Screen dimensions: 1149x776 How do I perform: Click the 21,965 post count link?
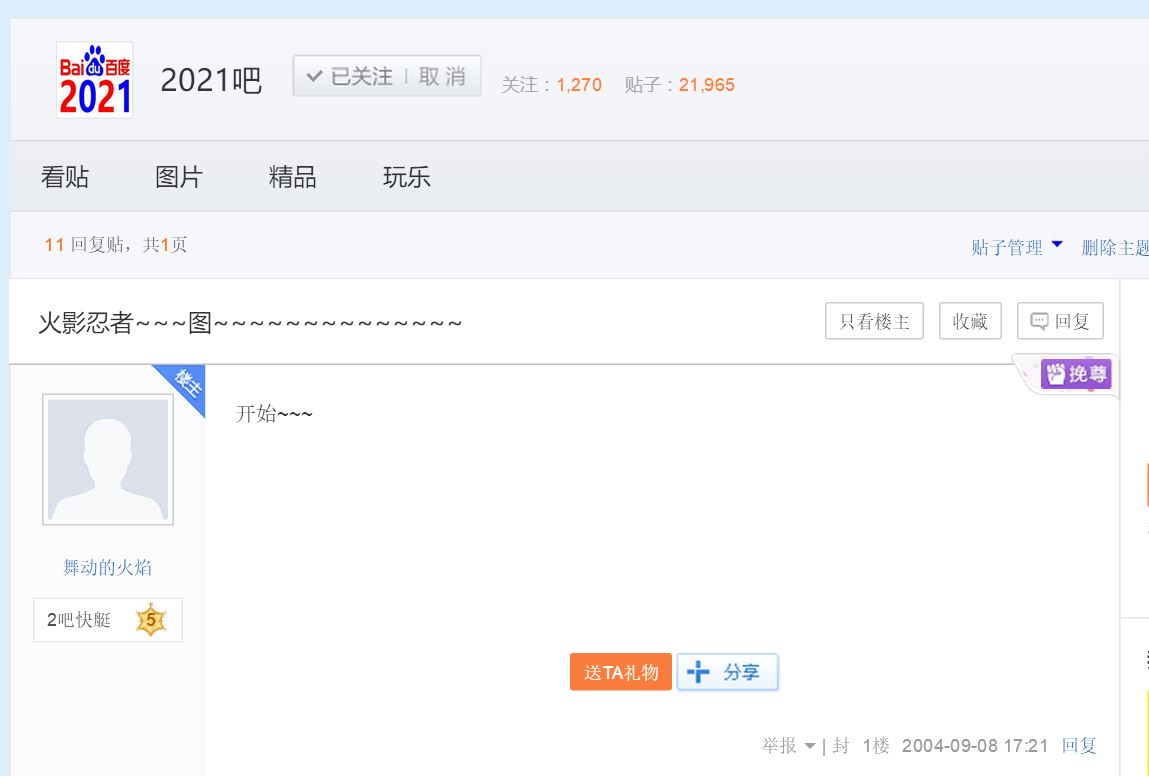point(707,85)
